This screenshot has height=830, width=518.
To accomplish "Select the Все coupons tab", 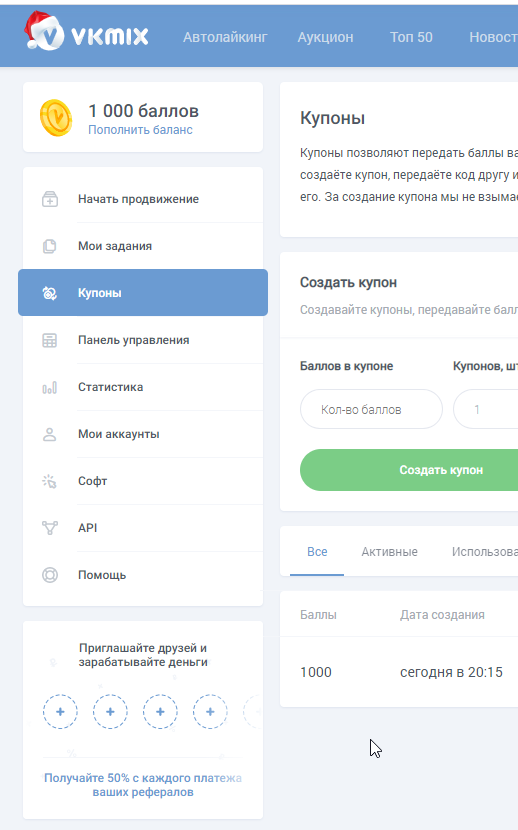I will 317,552.
